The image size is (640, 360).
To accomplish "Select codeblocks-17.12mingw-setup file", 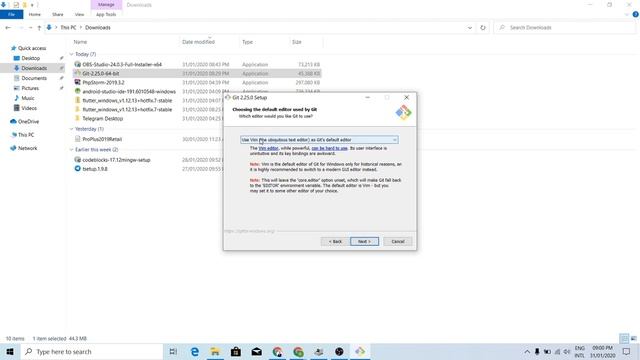I will 116,160.
